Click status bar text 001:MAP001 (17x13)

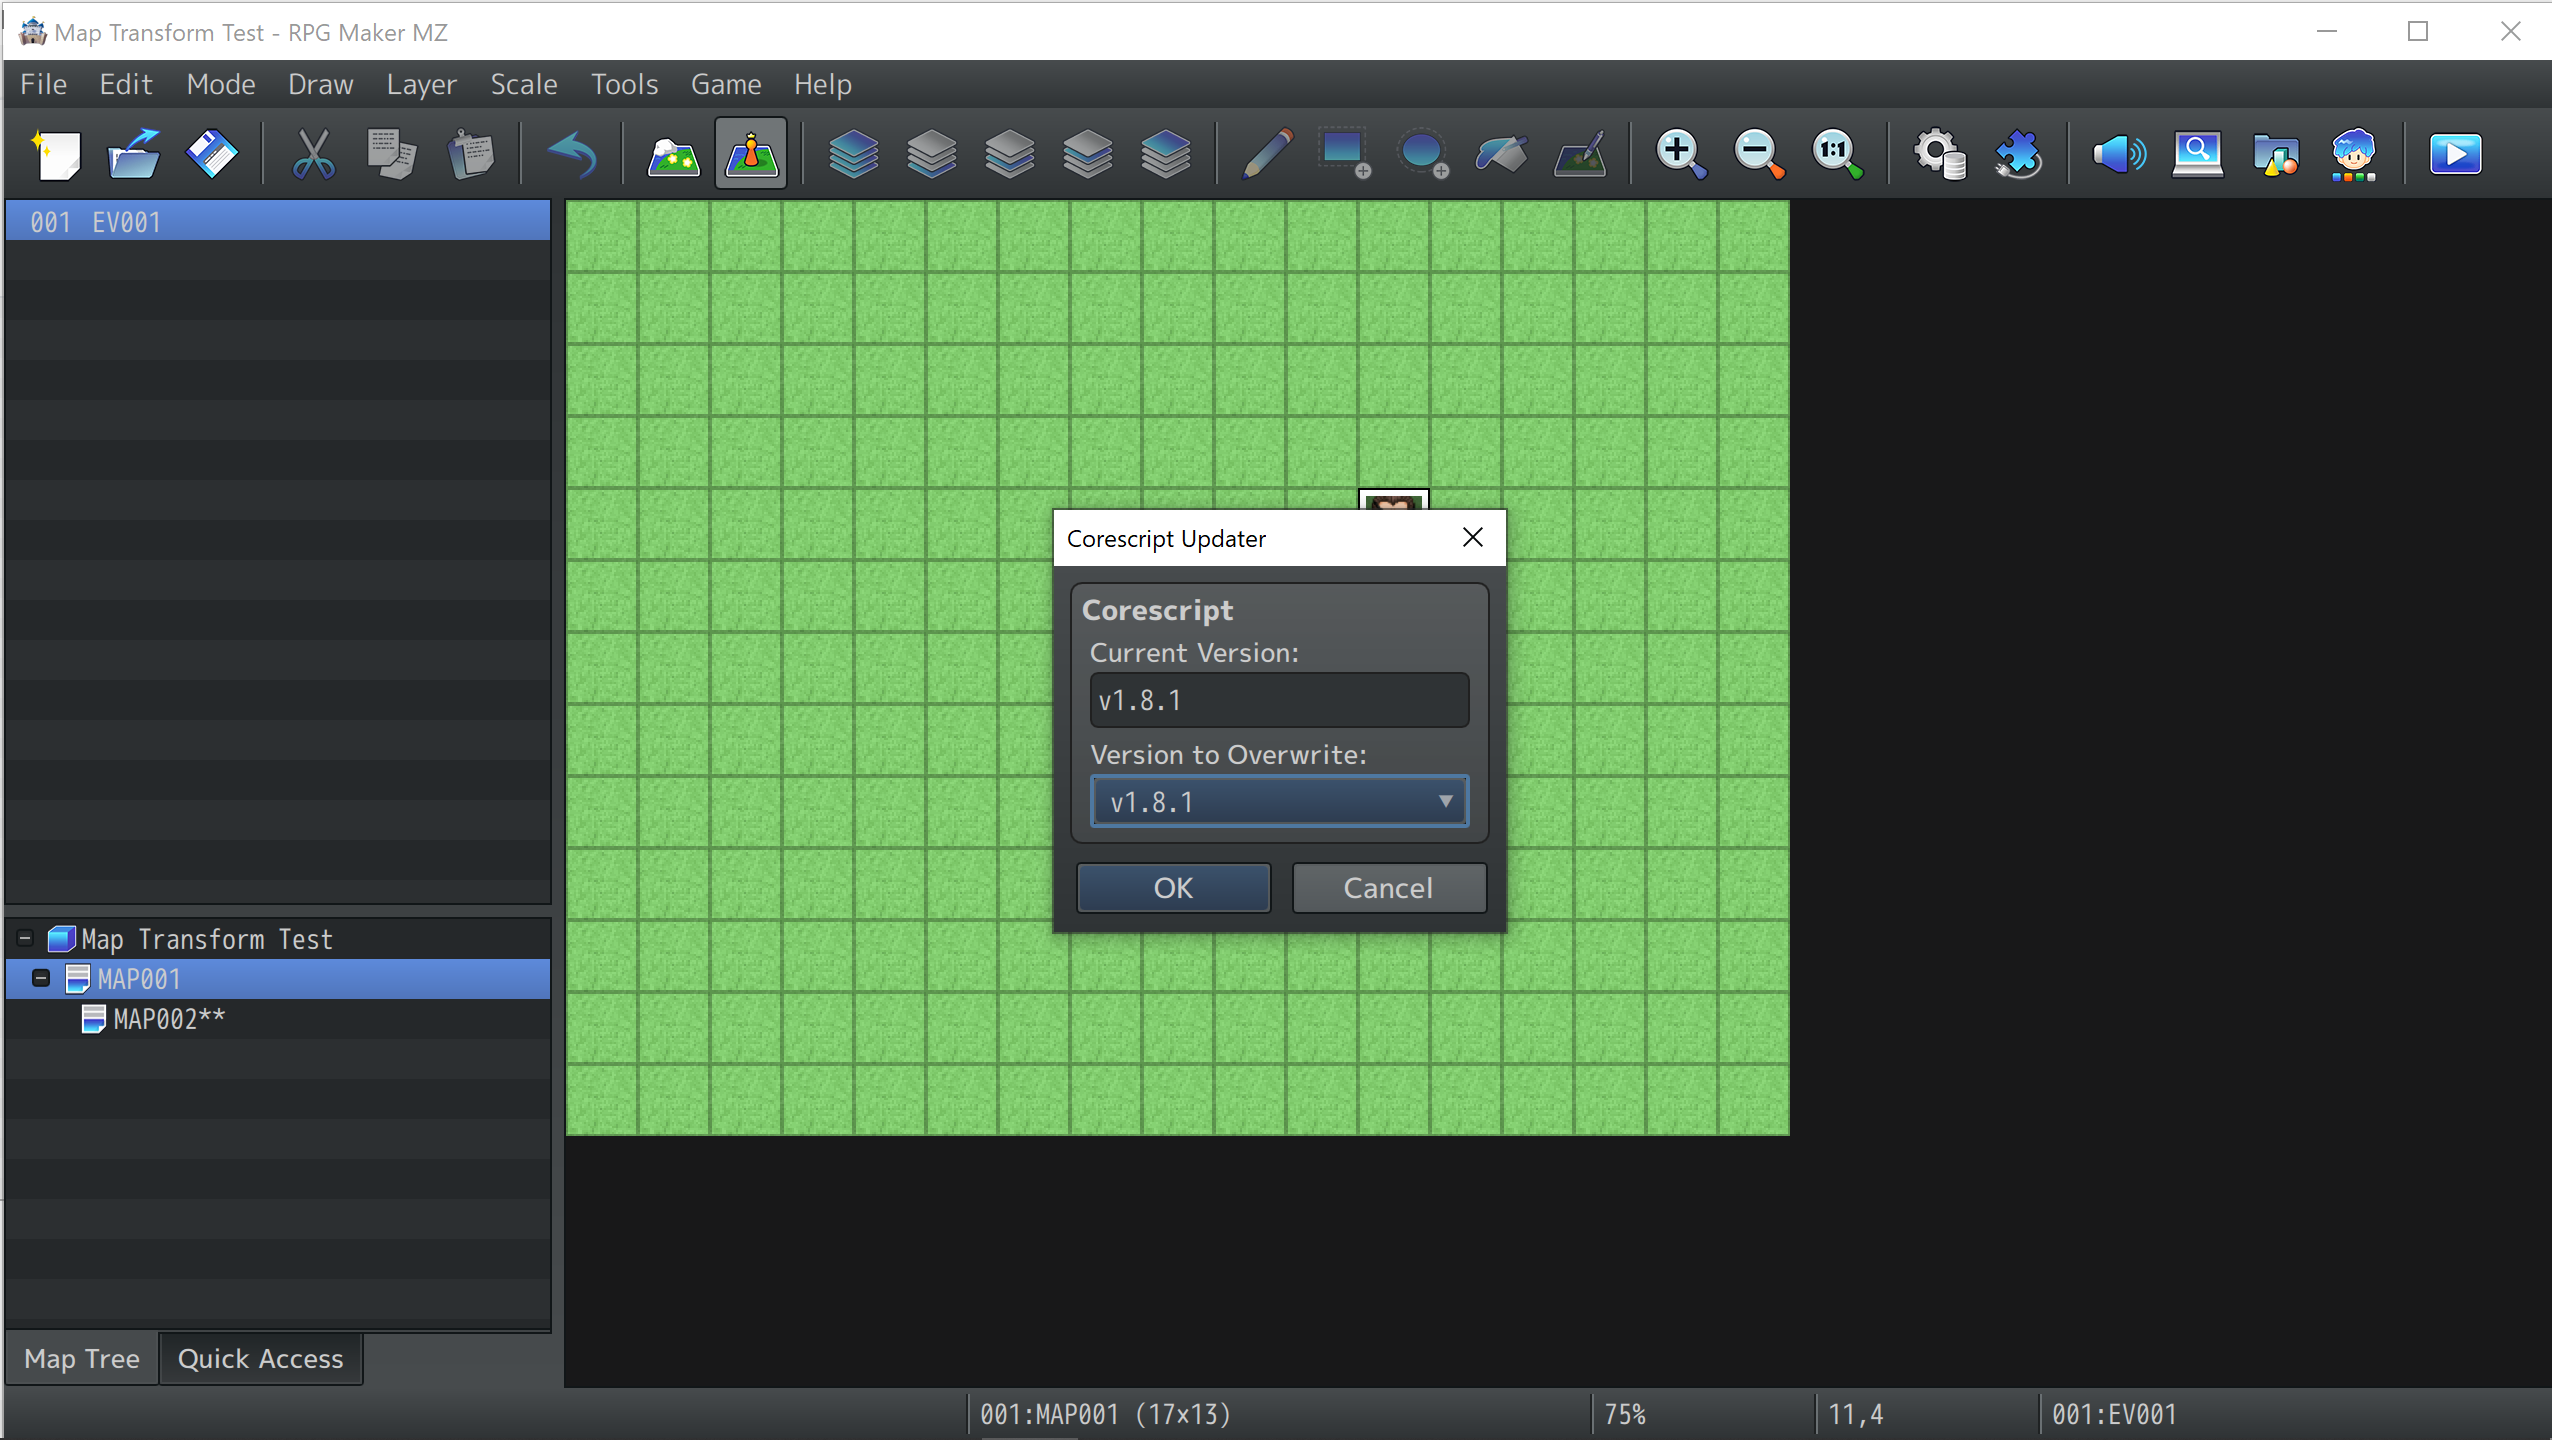1105,1414
